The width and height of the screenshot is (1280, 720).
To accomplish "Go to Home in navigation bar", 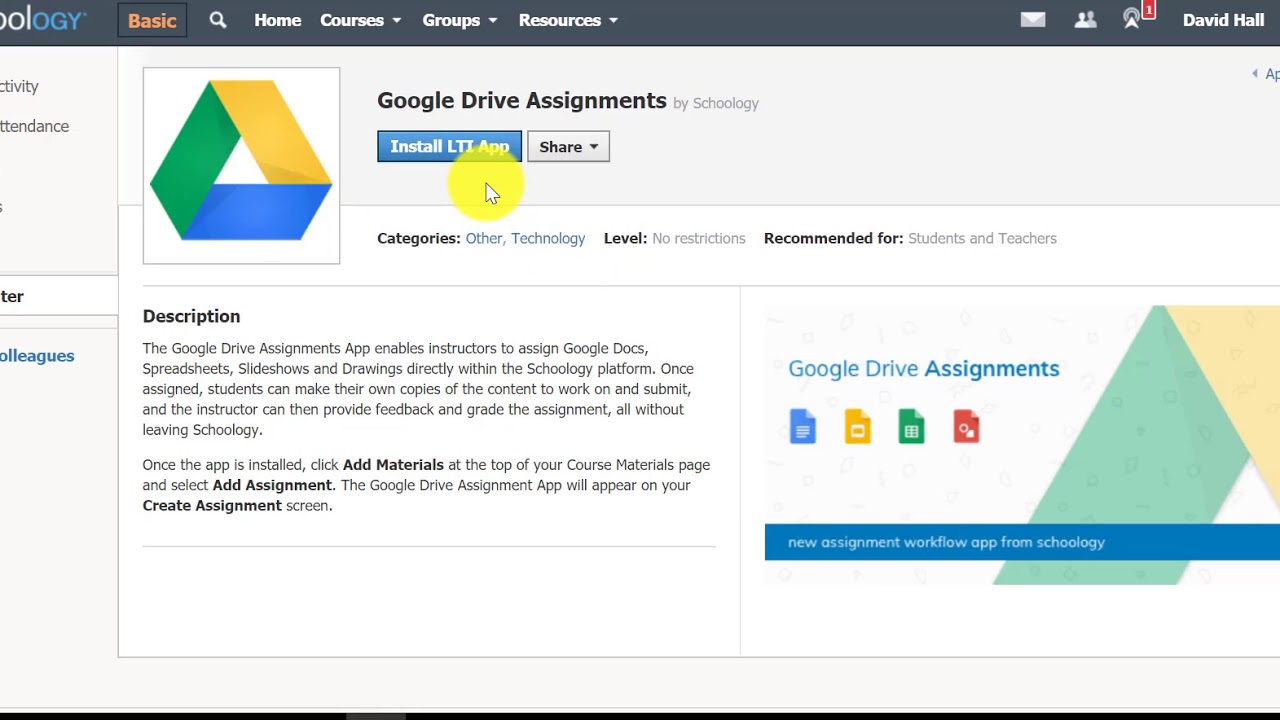I will coord(277,20).
